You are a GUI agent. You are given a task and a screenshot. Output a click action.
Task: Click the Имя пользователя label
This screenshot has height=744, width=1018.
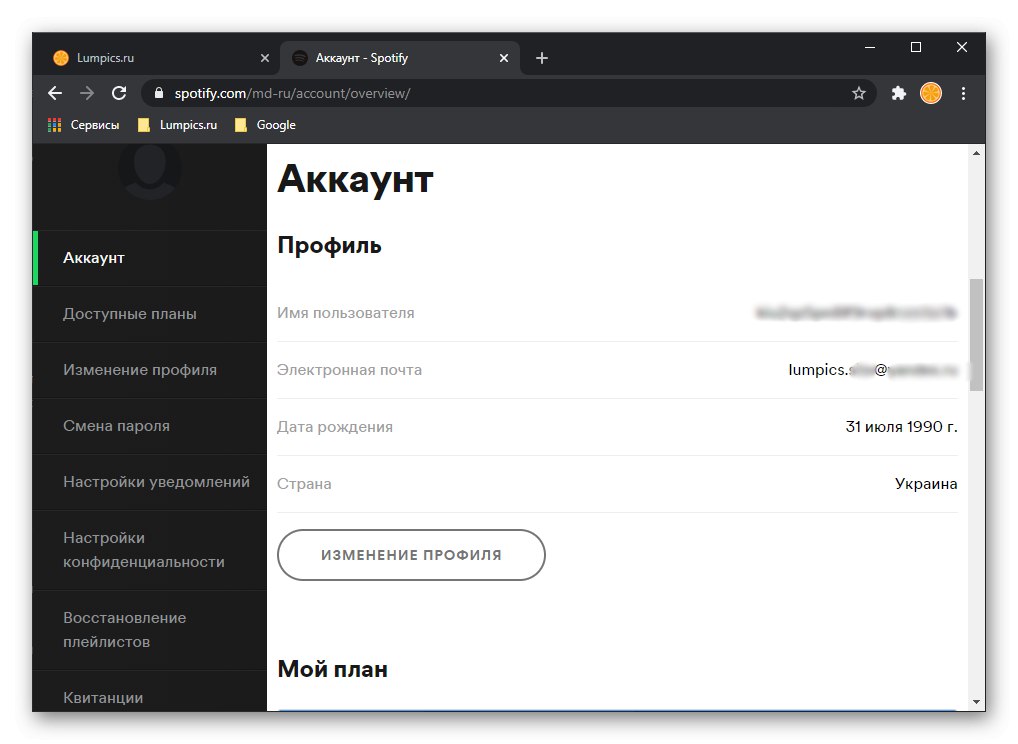[x=345, y=314]
